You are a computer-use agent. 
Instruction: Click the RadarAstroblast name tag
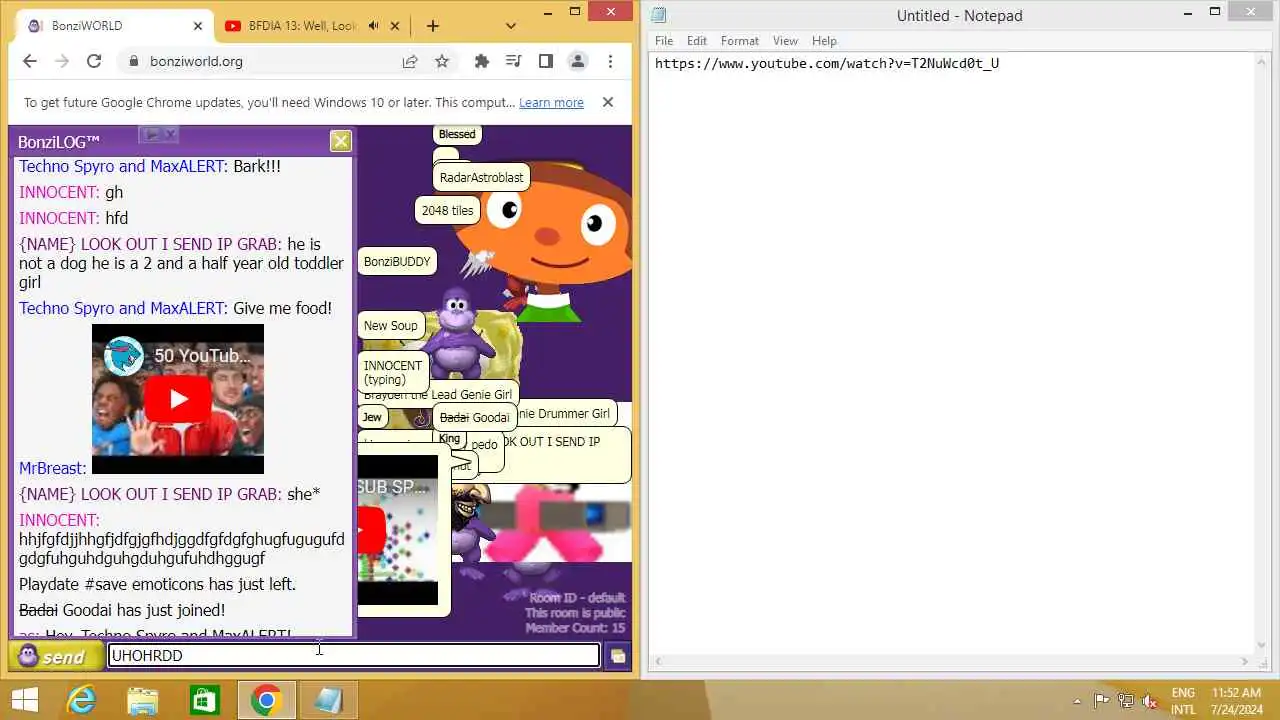point(481,177)
